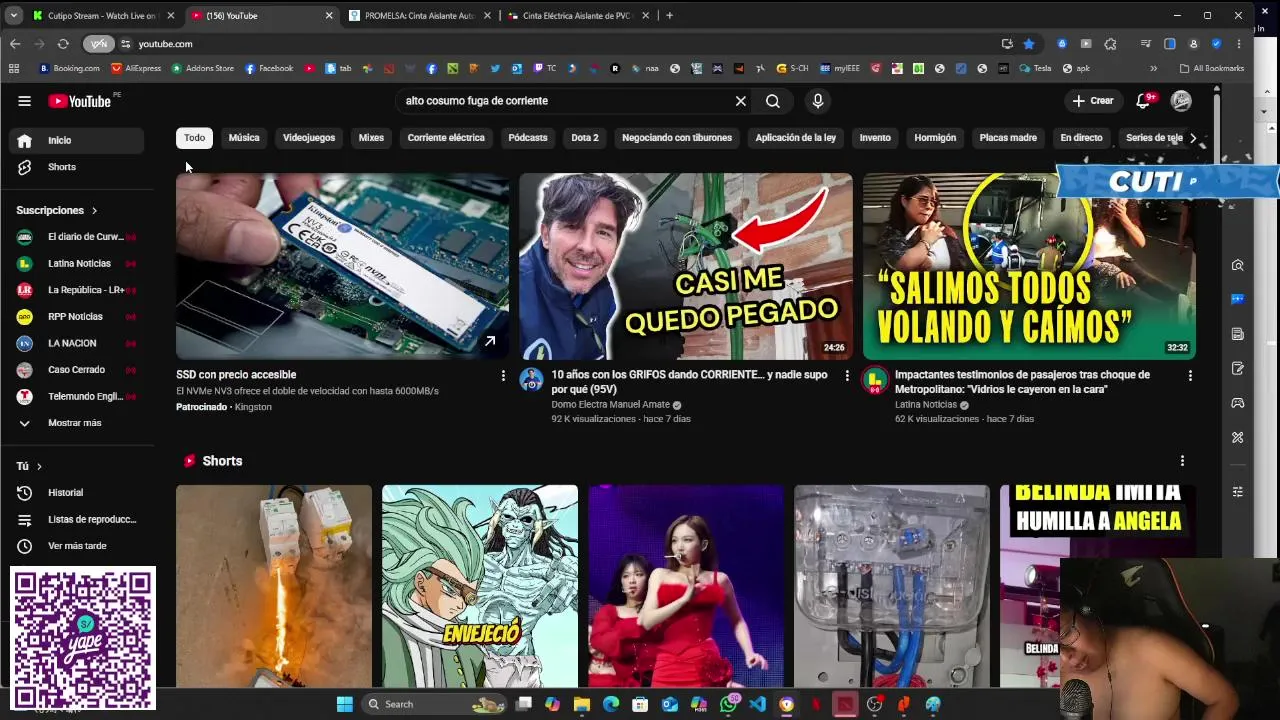1280x720 pixels.
Task: Open the browser extensions puzzle icon
Action: click(1110, 44)
